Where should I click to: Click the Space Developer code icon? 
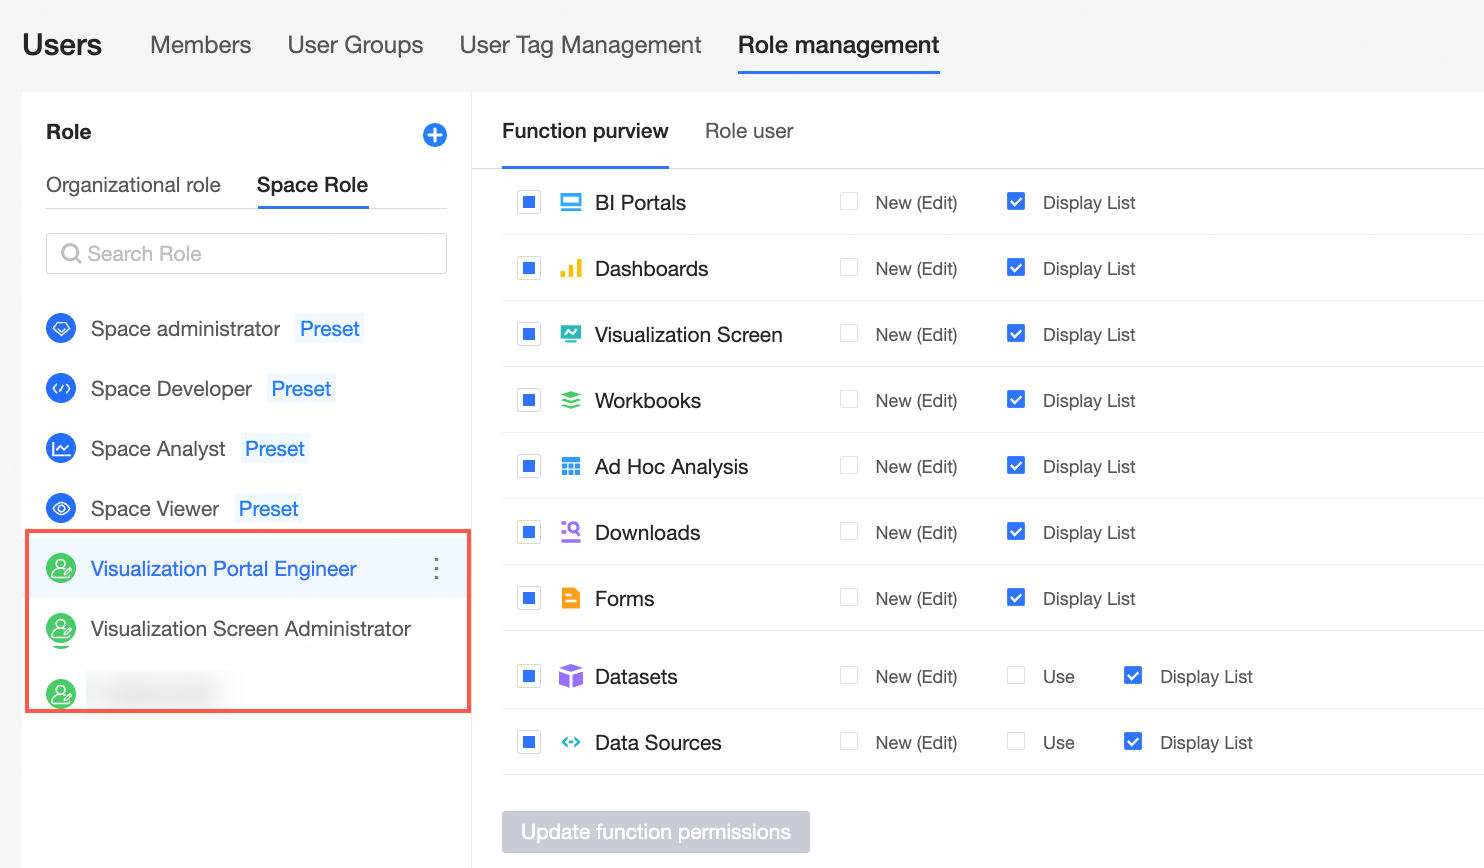[61, 388]
